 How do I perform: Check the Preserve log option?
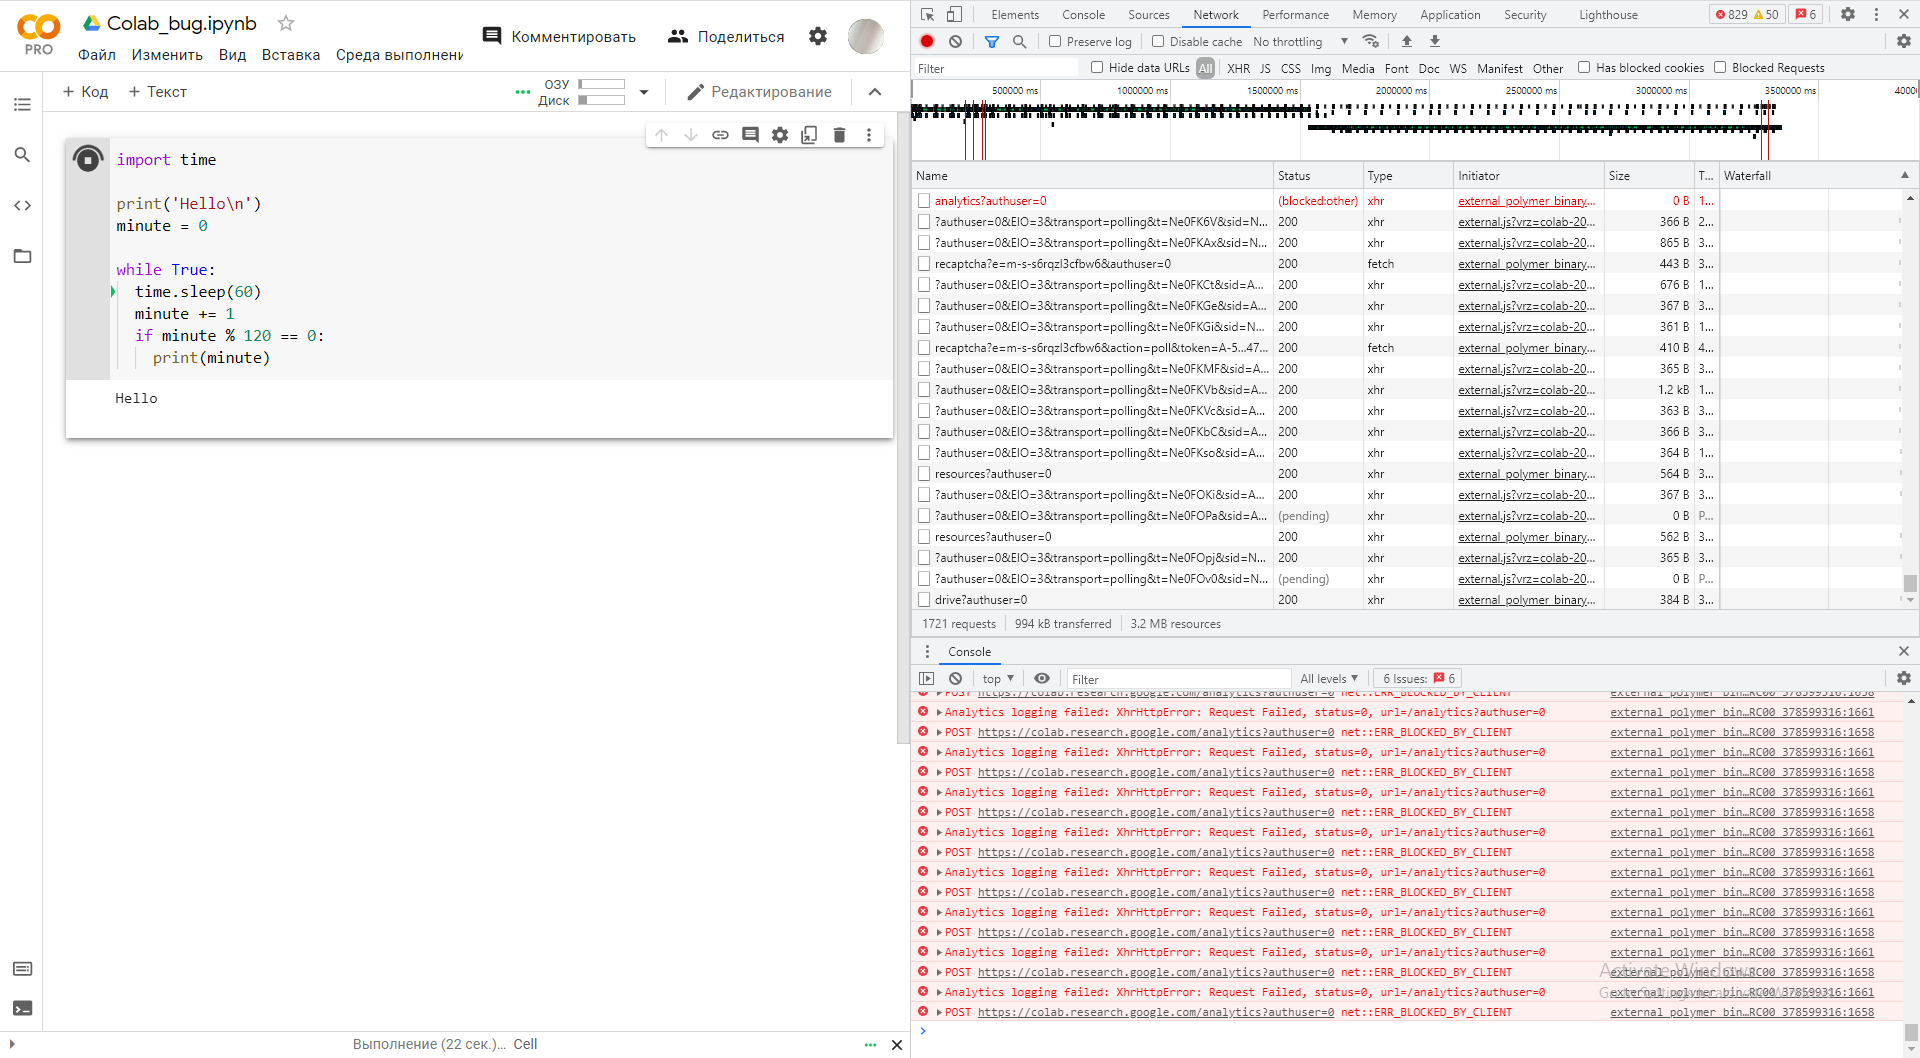click(1055, 41)
